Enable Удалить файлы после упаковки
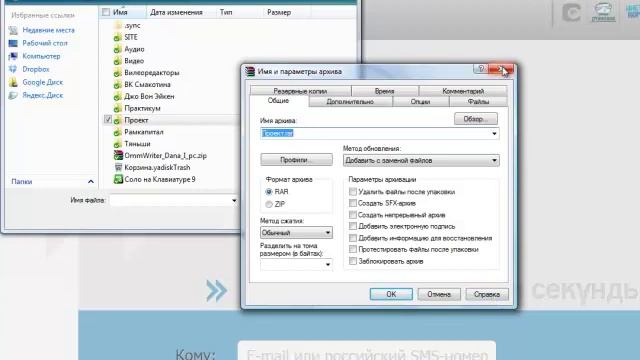Screen dimensions: 640x360 (x=353, y=191)
